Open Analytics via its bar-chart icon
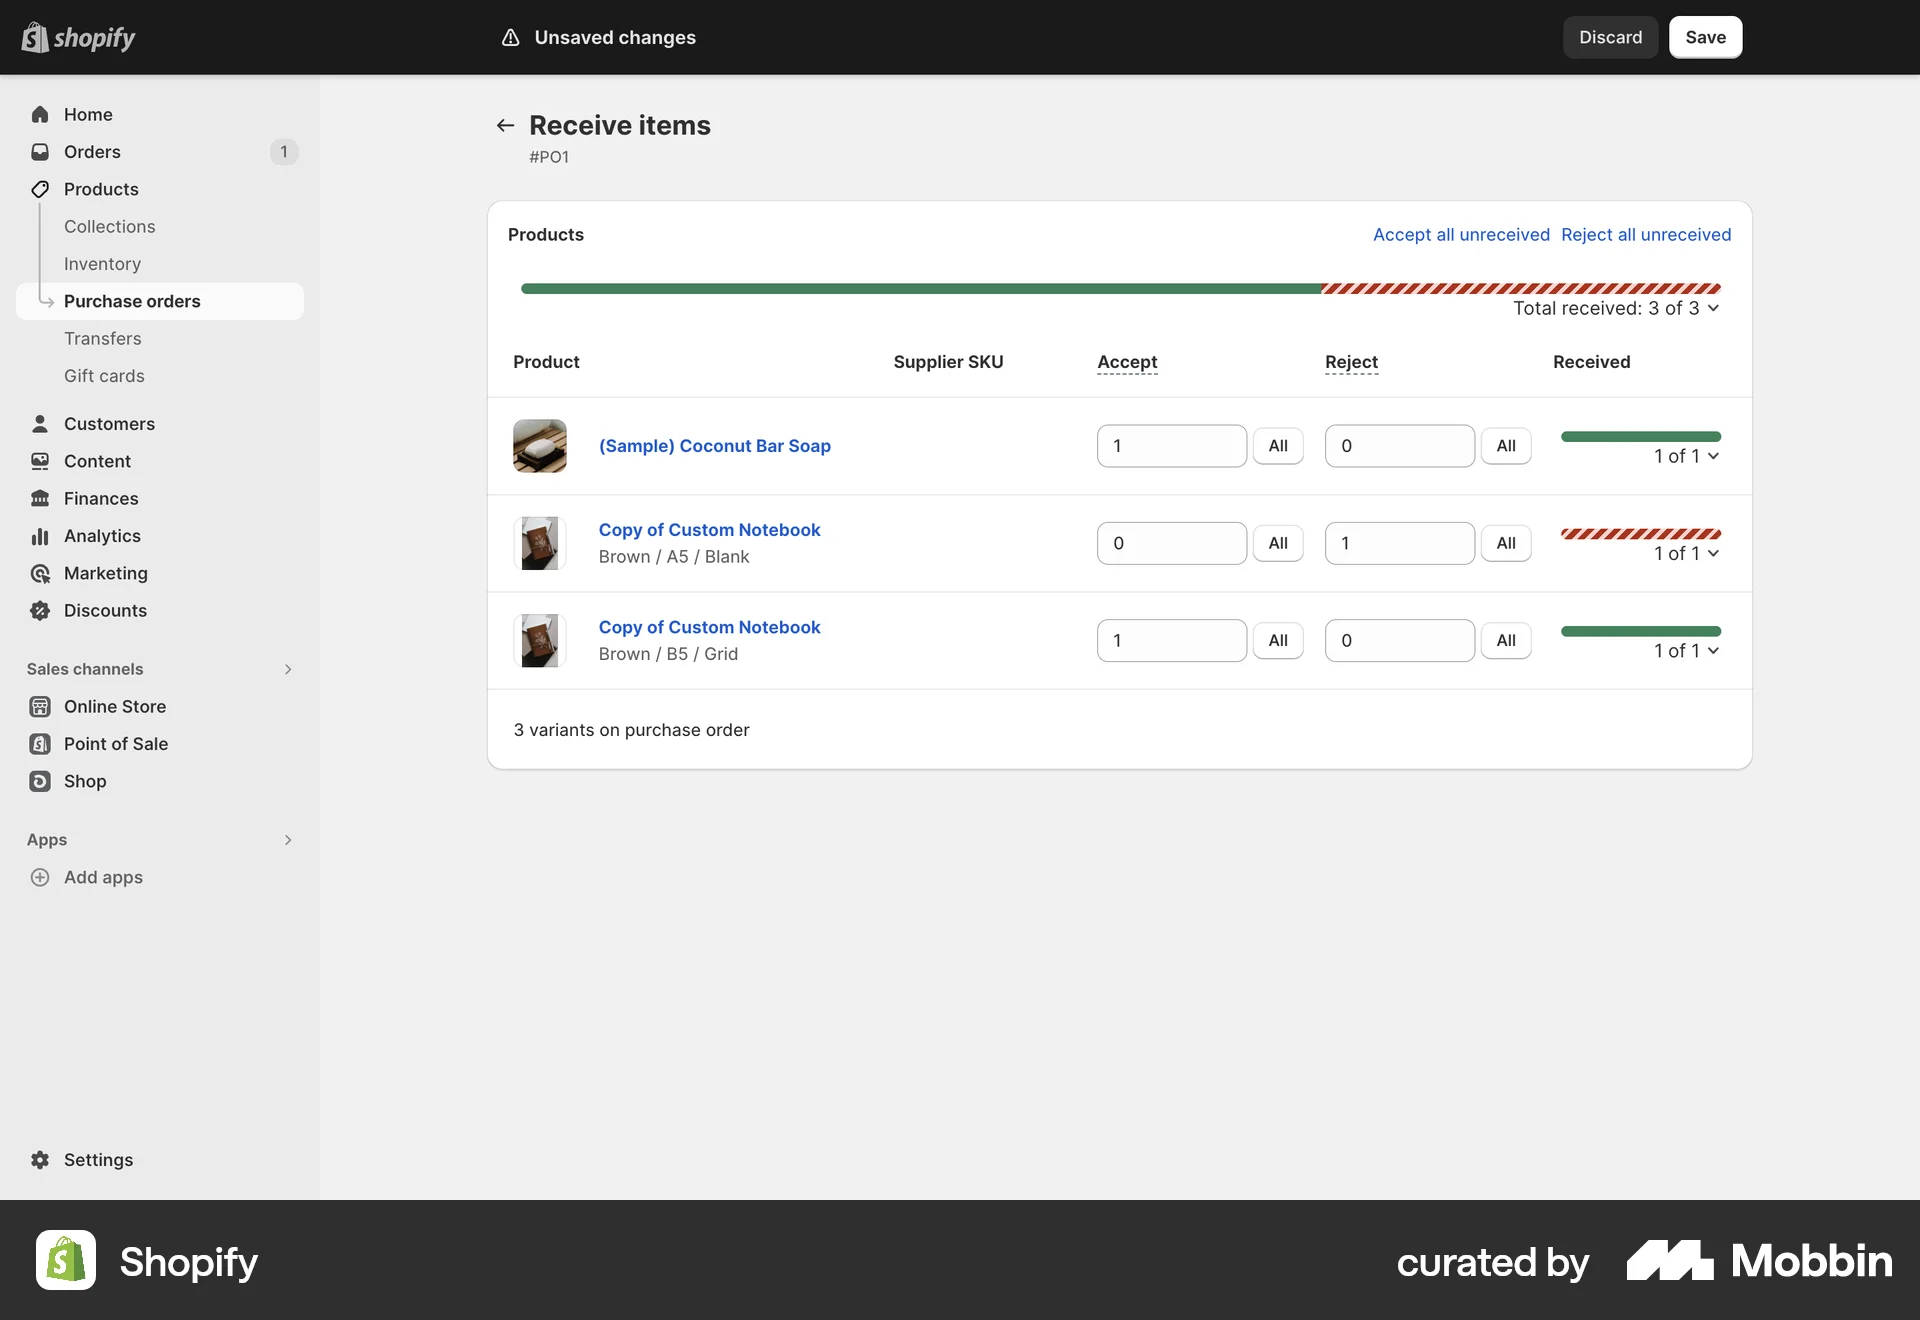The width and height of the screenshot is (1920, 1320). click(40, 535)
